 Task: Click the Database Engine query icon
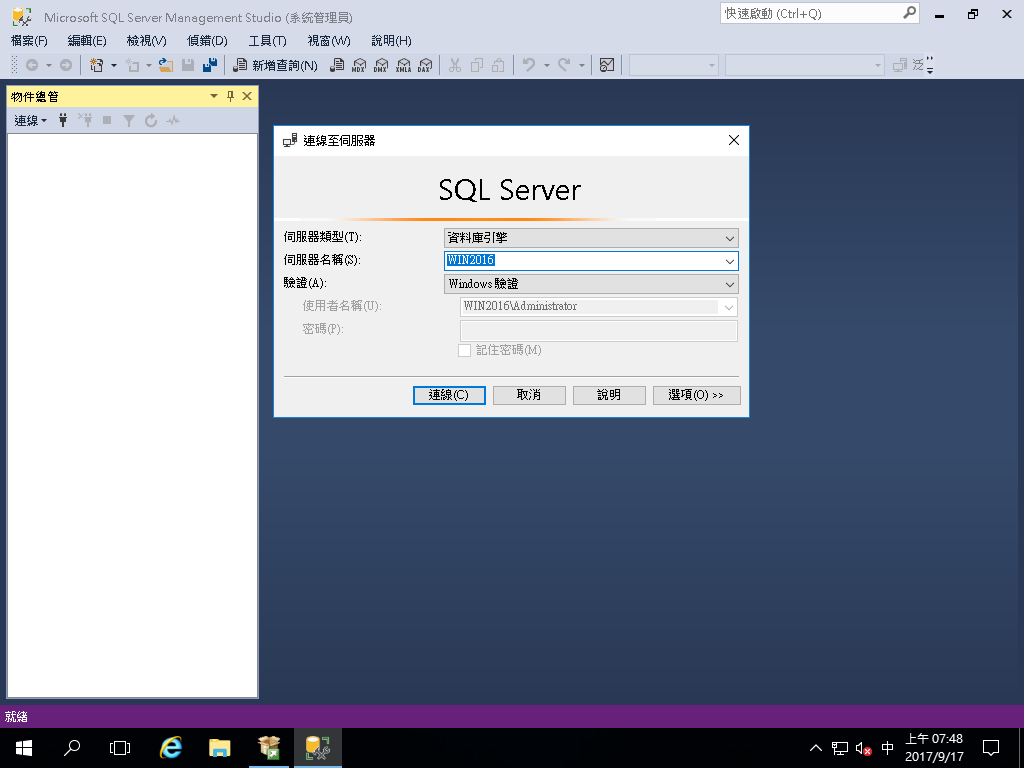337,65
